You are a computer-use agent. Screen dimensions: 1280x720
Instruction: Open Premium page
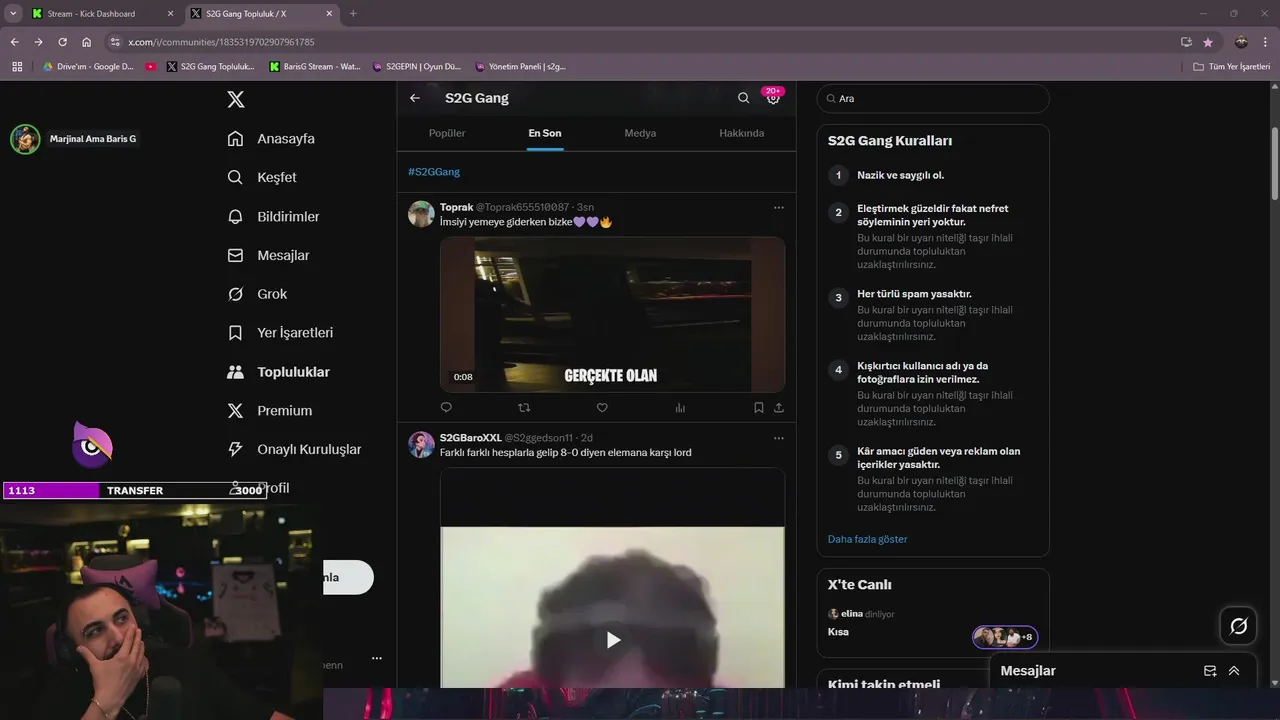tap(269, 411)
